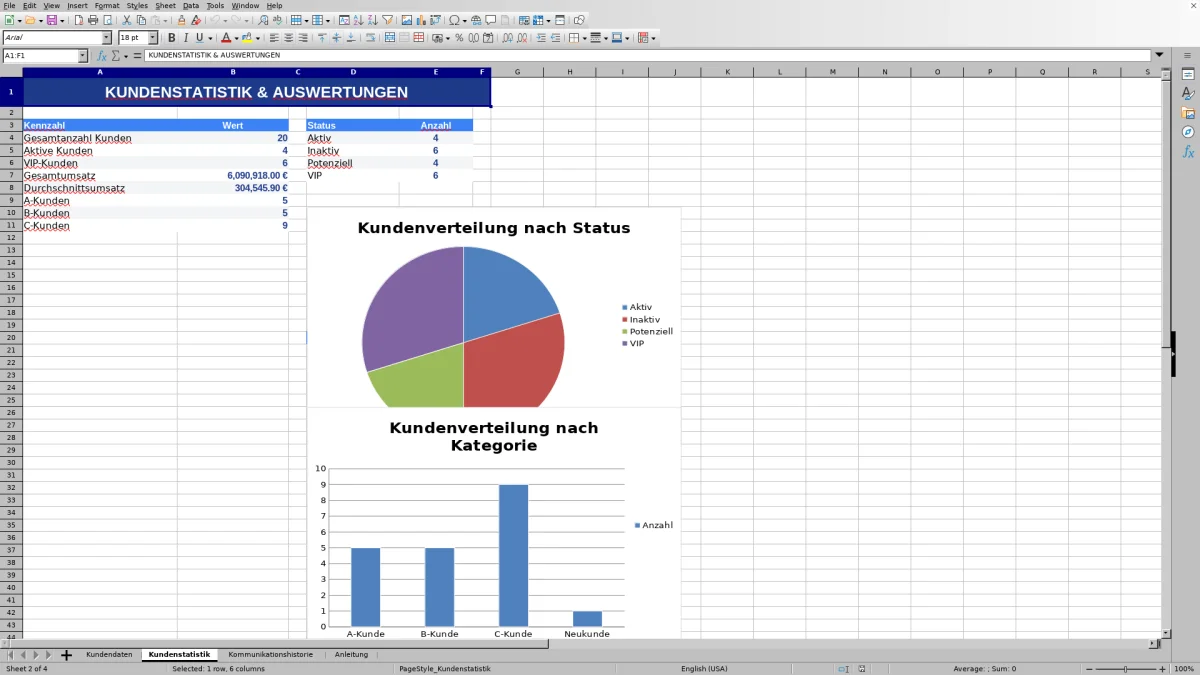
Task: Switch to the Kundendaten sheet tab
Action: pos(108,654)
